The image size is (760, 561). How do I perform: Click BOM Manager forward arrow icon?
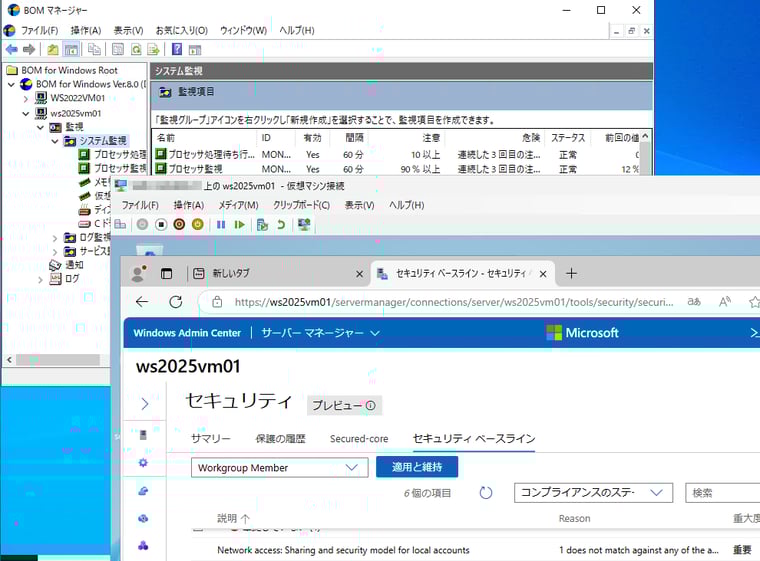29,49
